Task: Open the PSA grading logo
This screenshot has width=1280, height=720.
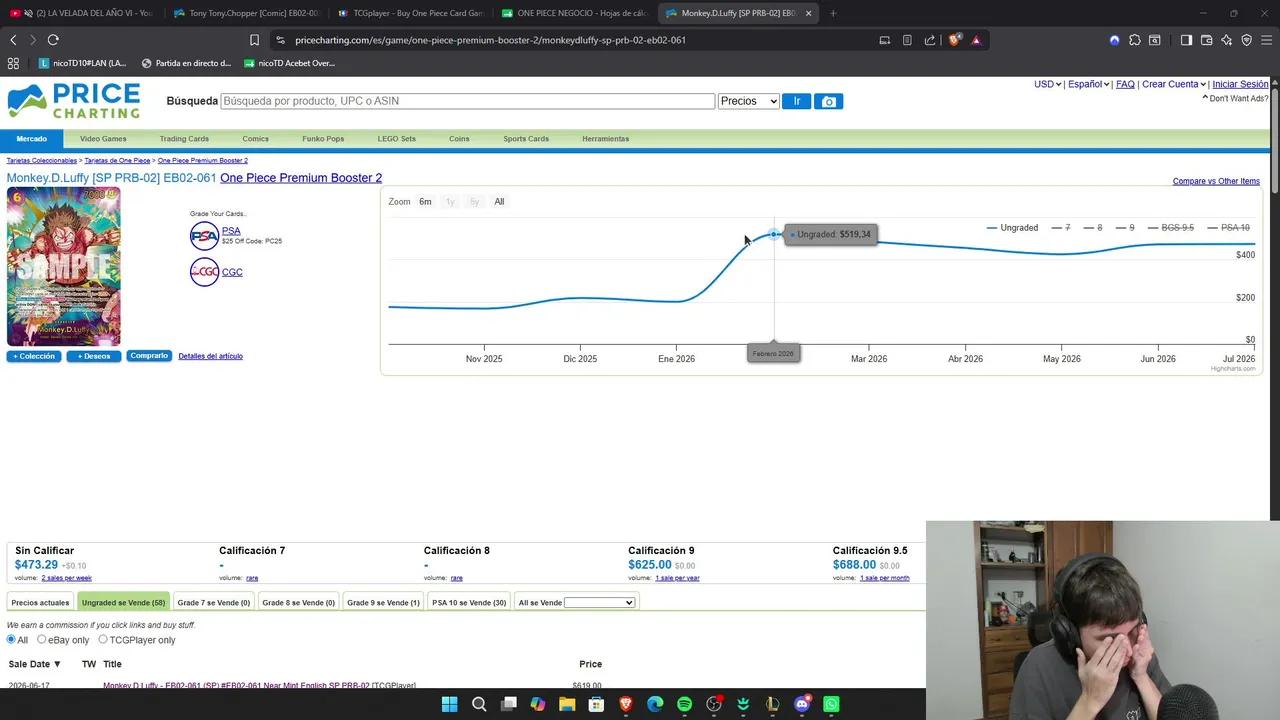Action: pyautogui.click(x=204, y=236)
